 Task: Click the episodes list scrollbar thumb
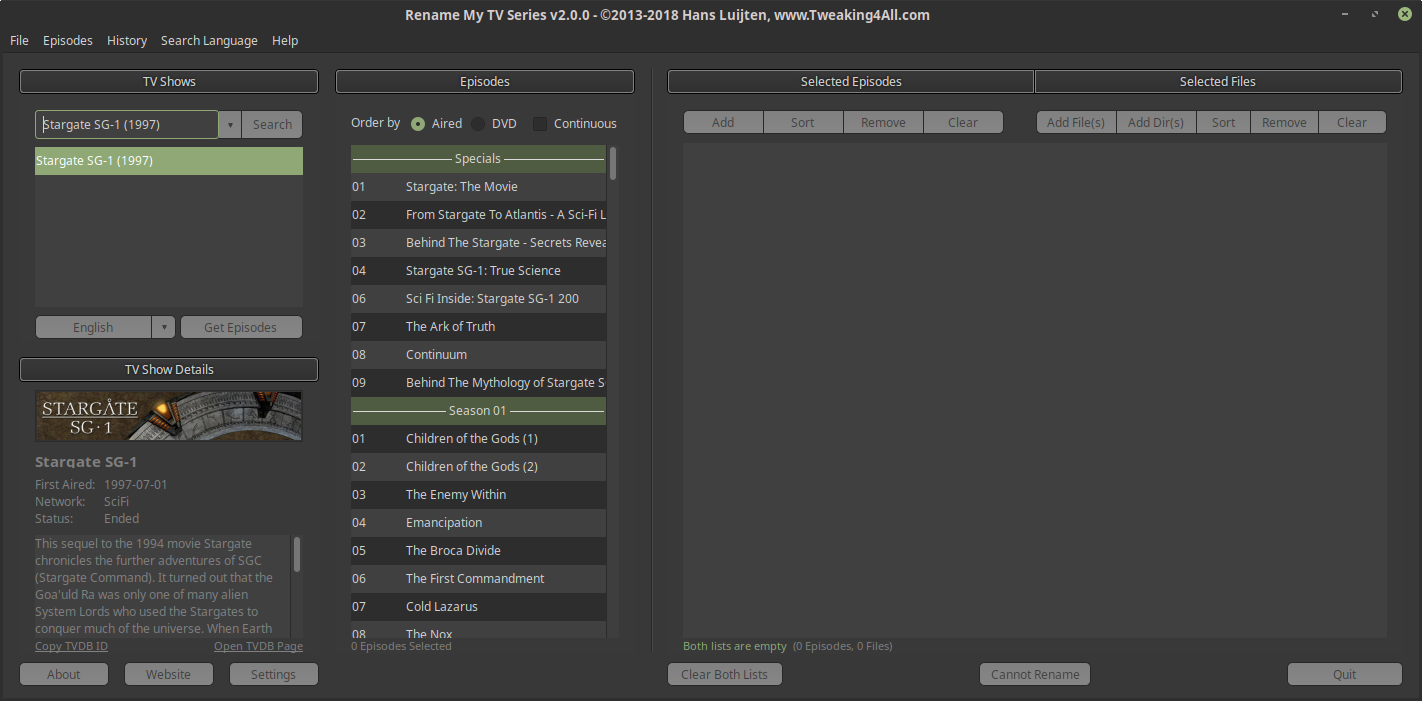613,163
